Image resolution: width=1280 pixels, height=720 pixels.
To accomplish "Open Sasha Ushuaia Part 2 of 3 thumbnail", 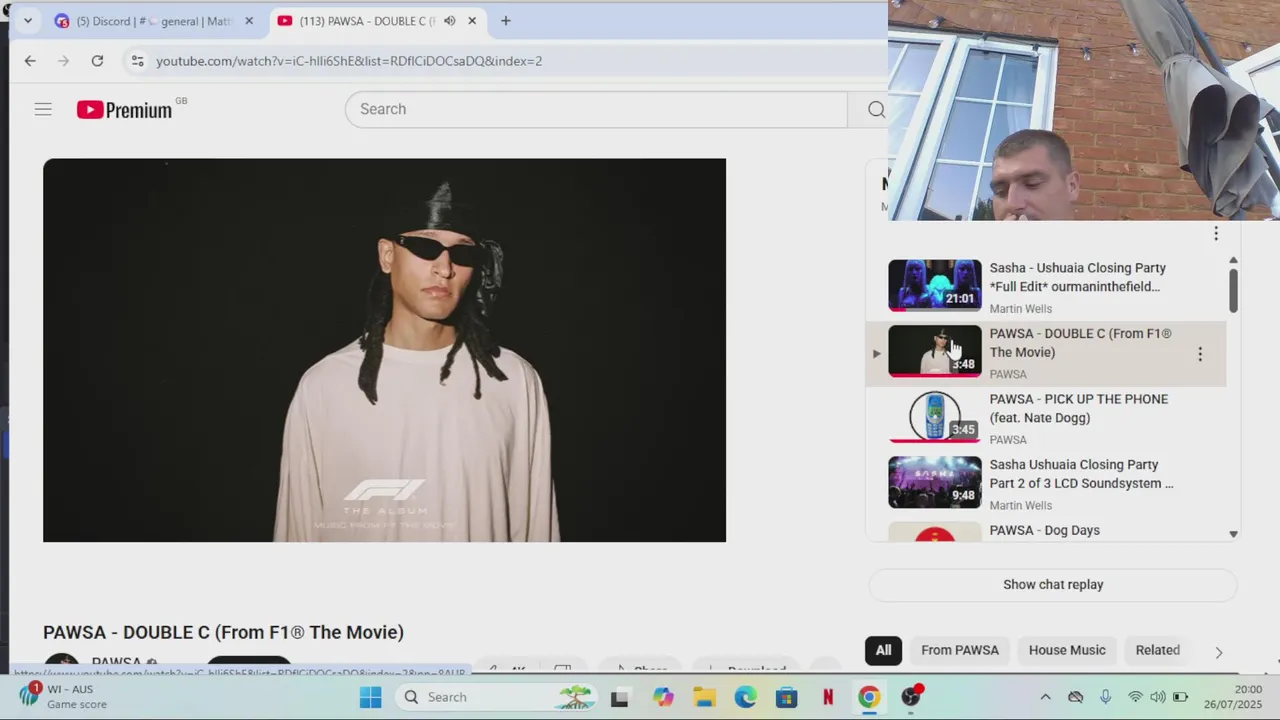I will pyautogui.click(x=935, y=482).
